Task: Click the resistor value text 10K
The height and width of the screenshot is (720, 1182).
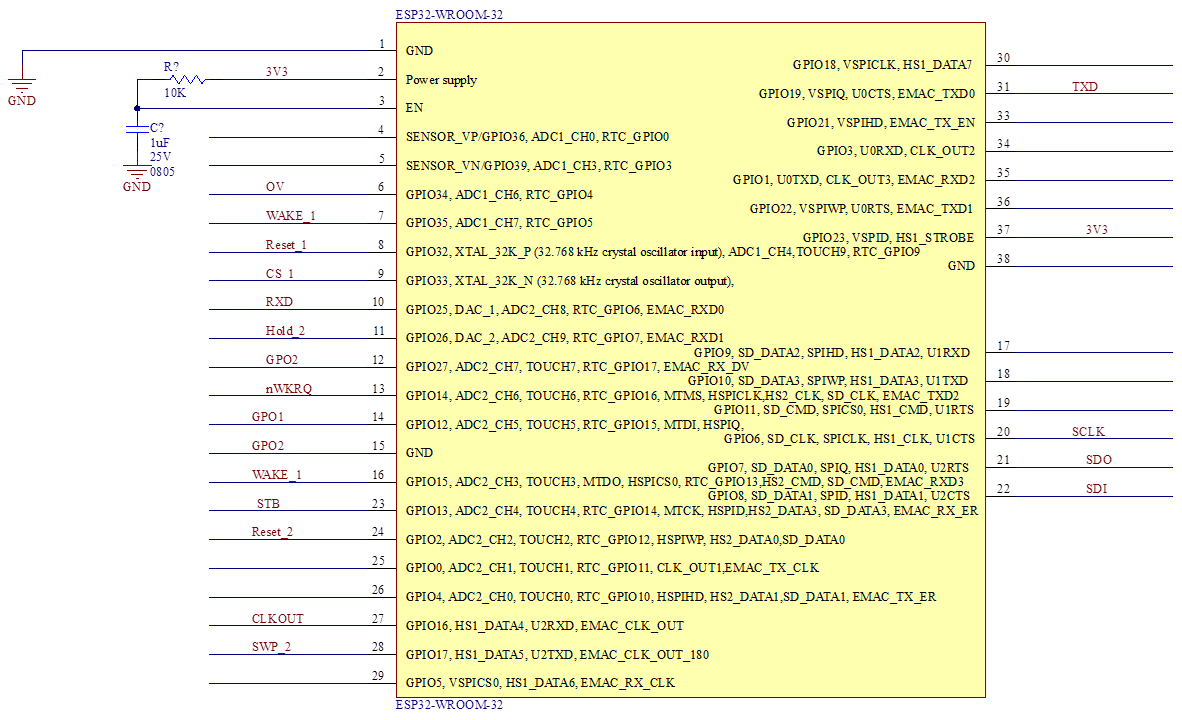Action: point(175,93)
